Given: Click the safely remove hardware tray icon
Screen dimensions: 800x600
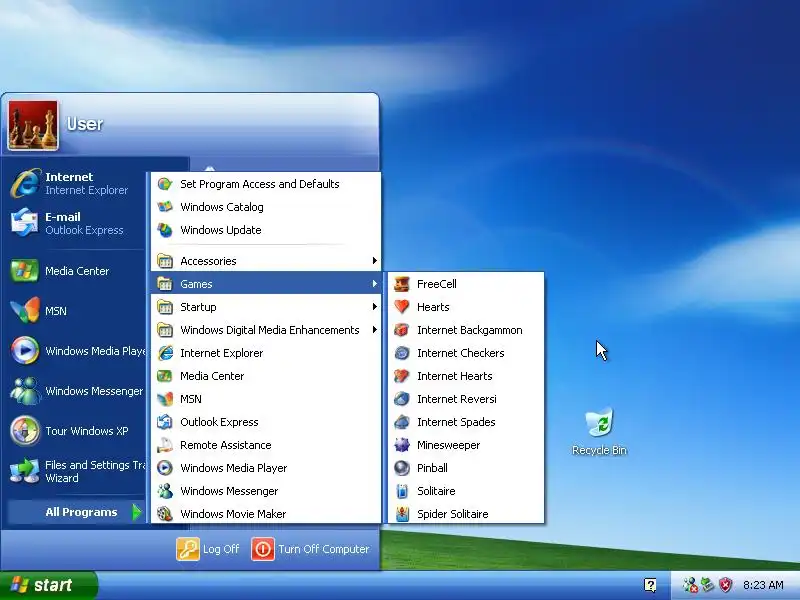Looking at the screenshot, I should [707, 585].
